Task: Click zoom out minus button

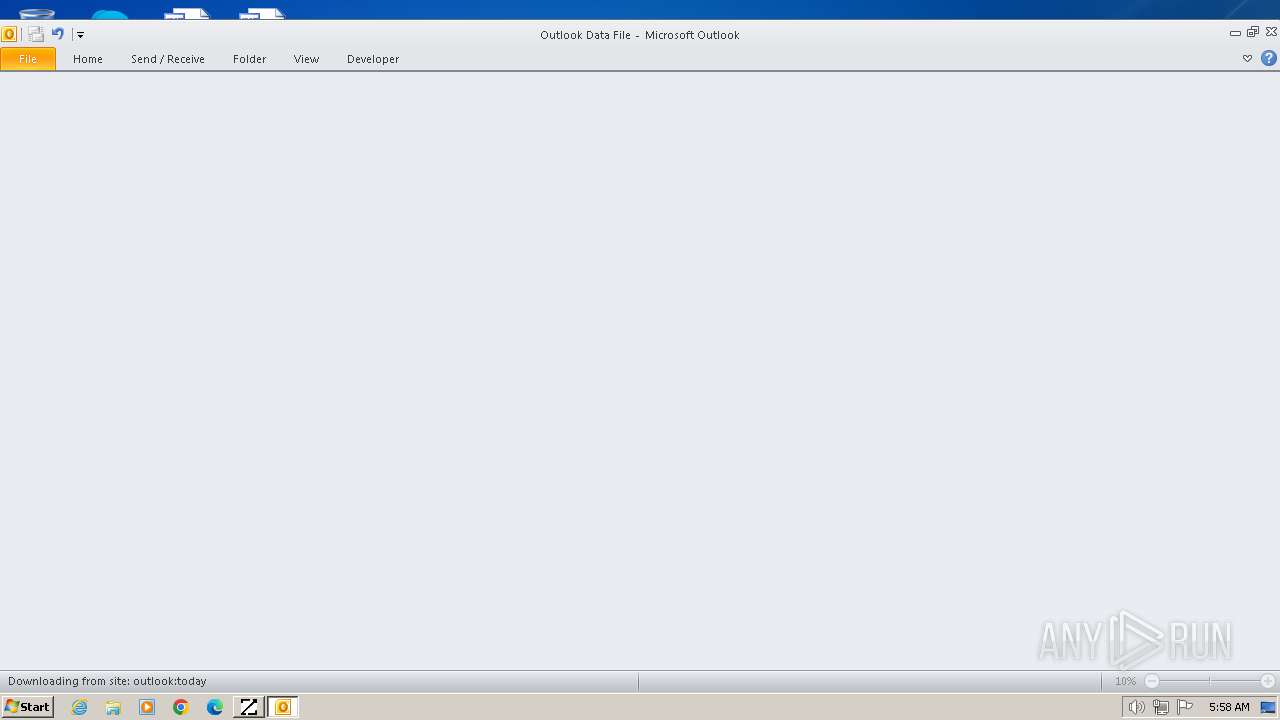Action: click(x=1152, y=681)
